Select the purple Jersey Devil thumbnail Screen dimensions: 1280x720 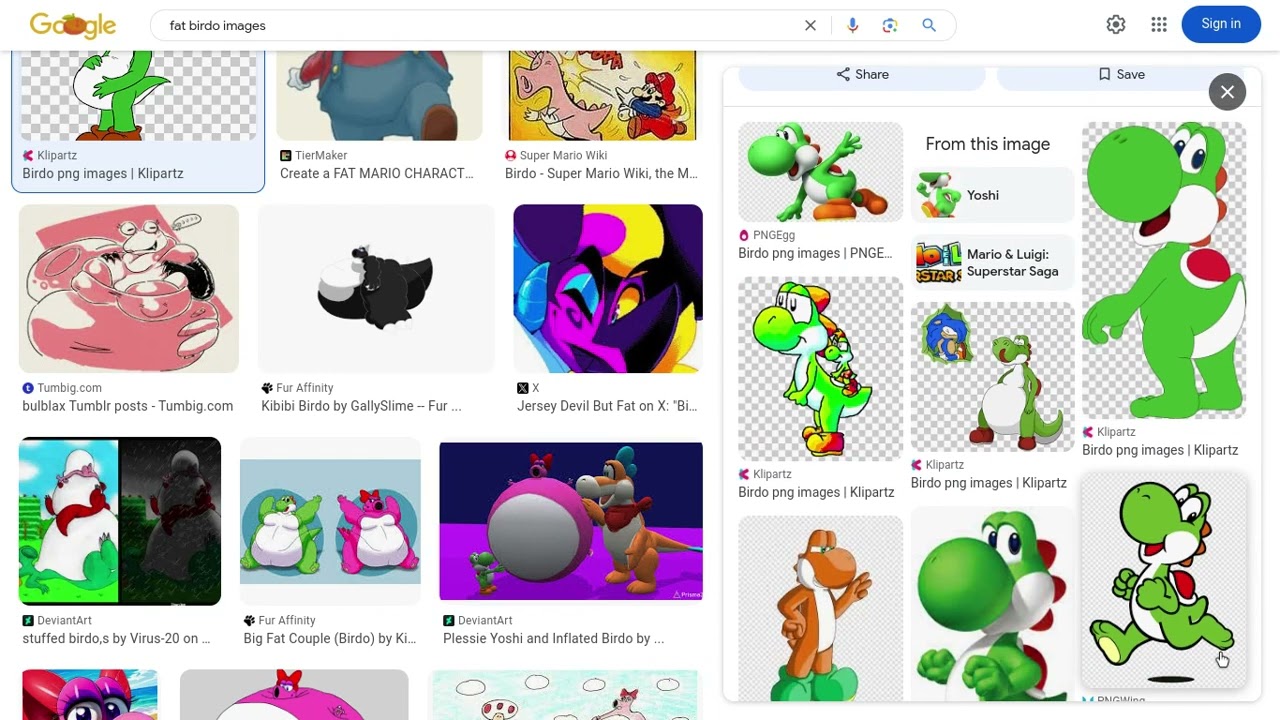click(x=608, y=288)
